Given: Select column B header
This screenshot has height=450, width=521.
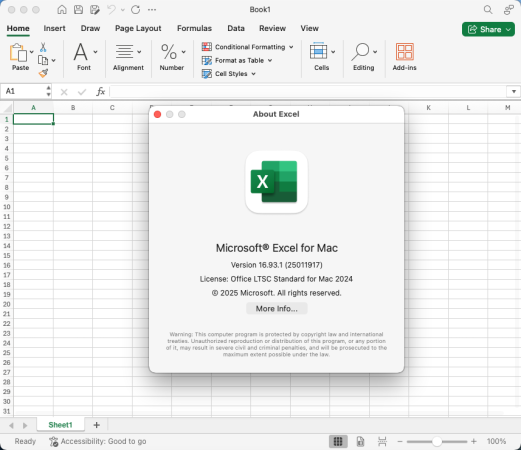Looking at the screenshot, I should coord(73,108).
